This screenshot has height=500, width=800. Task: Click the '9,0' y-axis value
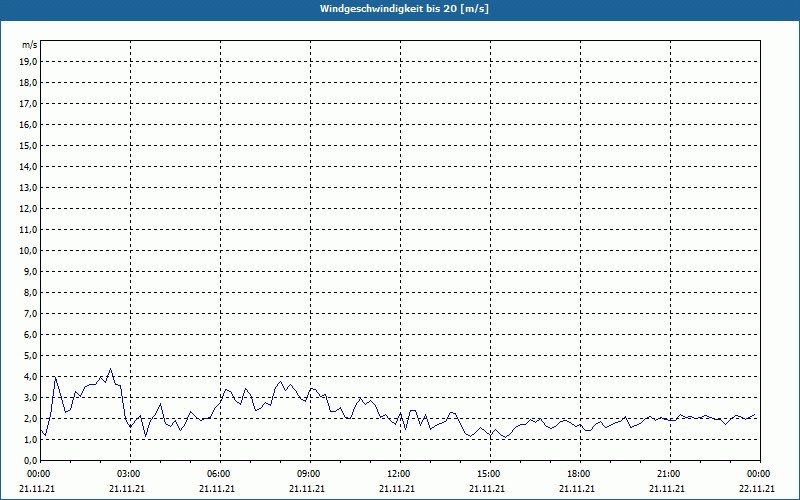(x=30, y=271)
